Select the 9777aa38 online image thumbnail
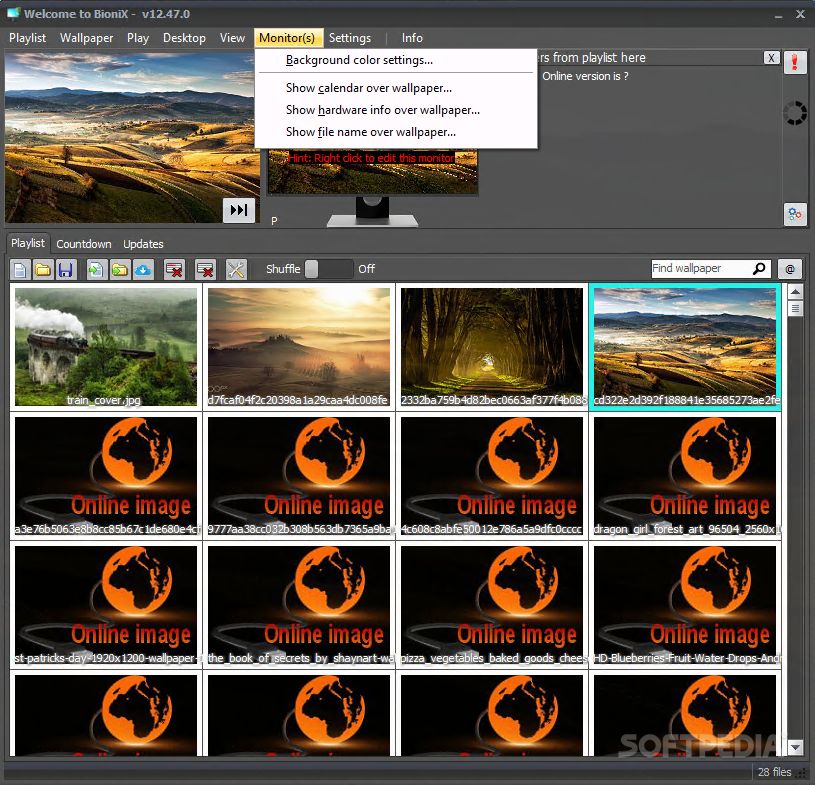This screenshot has height=785, width=815. tap(299, 476)
